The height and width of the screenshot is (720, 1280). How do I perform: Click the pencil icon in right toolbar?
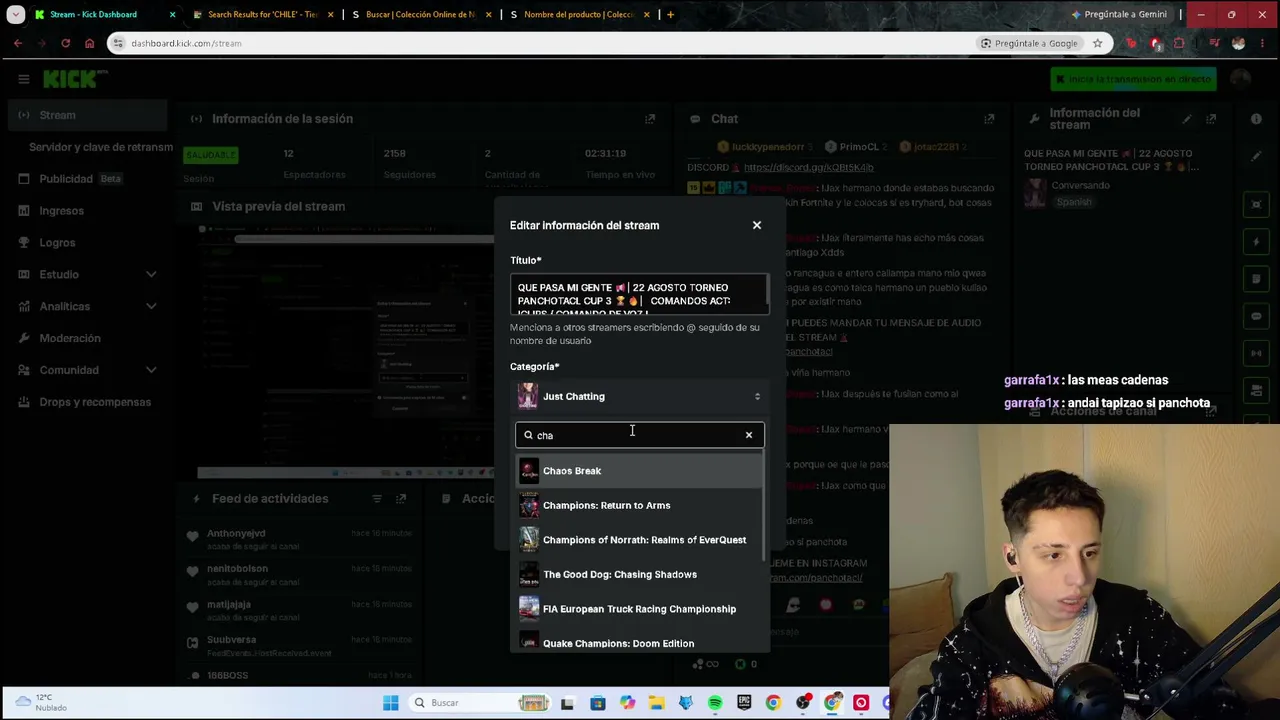[1257, 156]
